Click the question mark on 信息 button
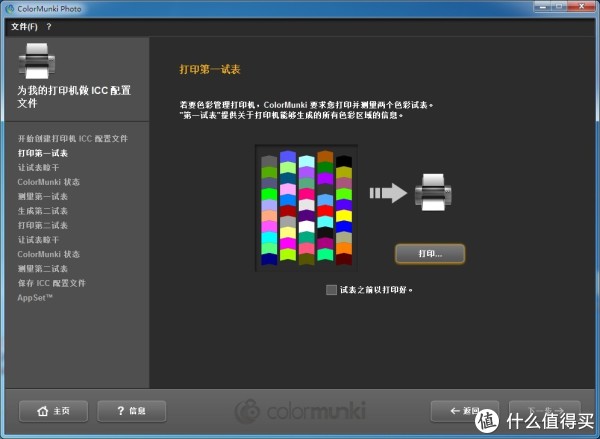Image resolution: width=600 pixels, height=439 pixels. (121, 411)
